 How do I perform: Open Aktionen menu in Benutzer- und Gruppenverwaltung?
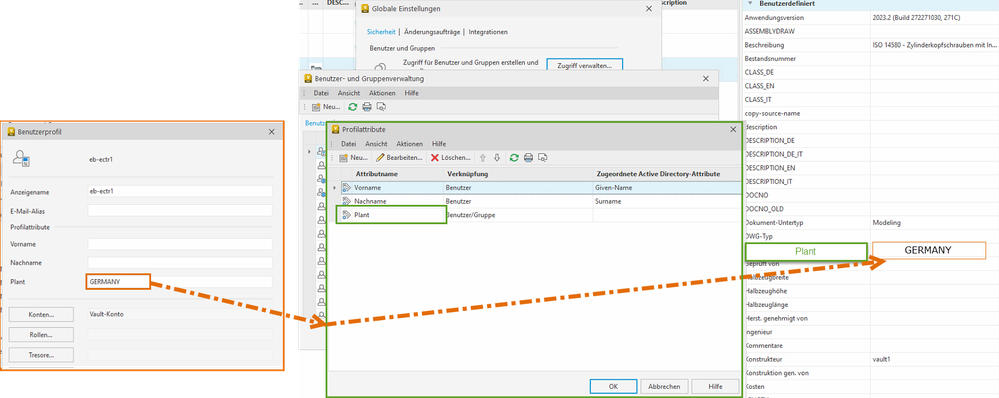tap(382, 93)
